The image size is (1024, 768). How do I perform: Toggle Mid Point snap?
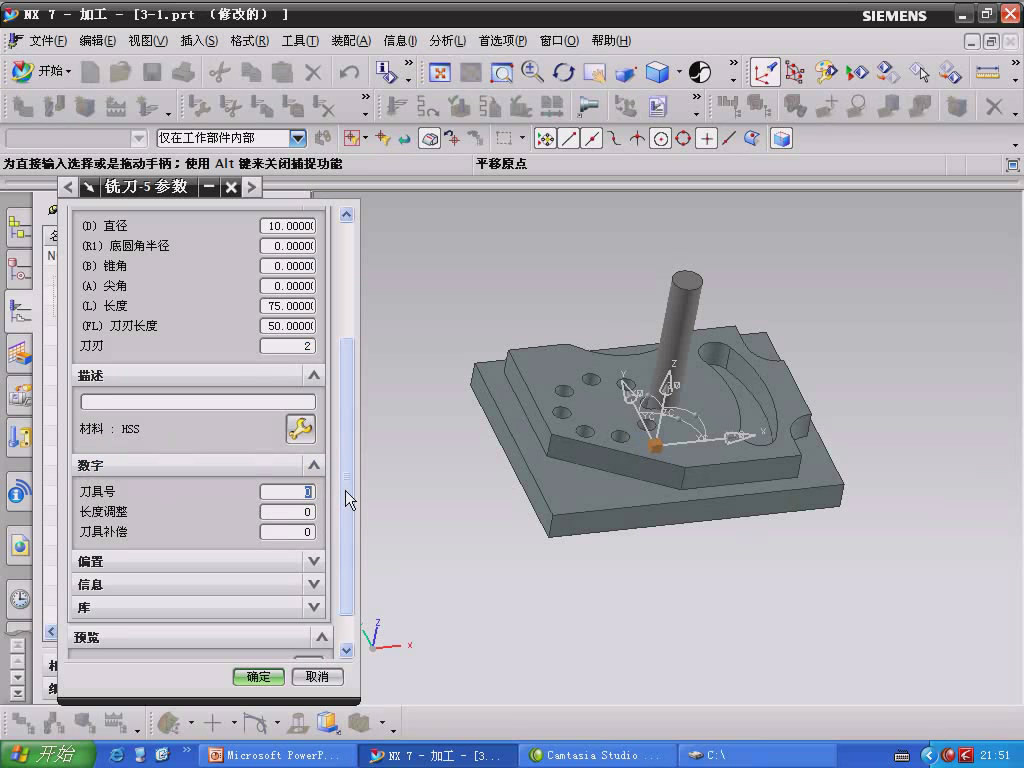pos(592,138)
